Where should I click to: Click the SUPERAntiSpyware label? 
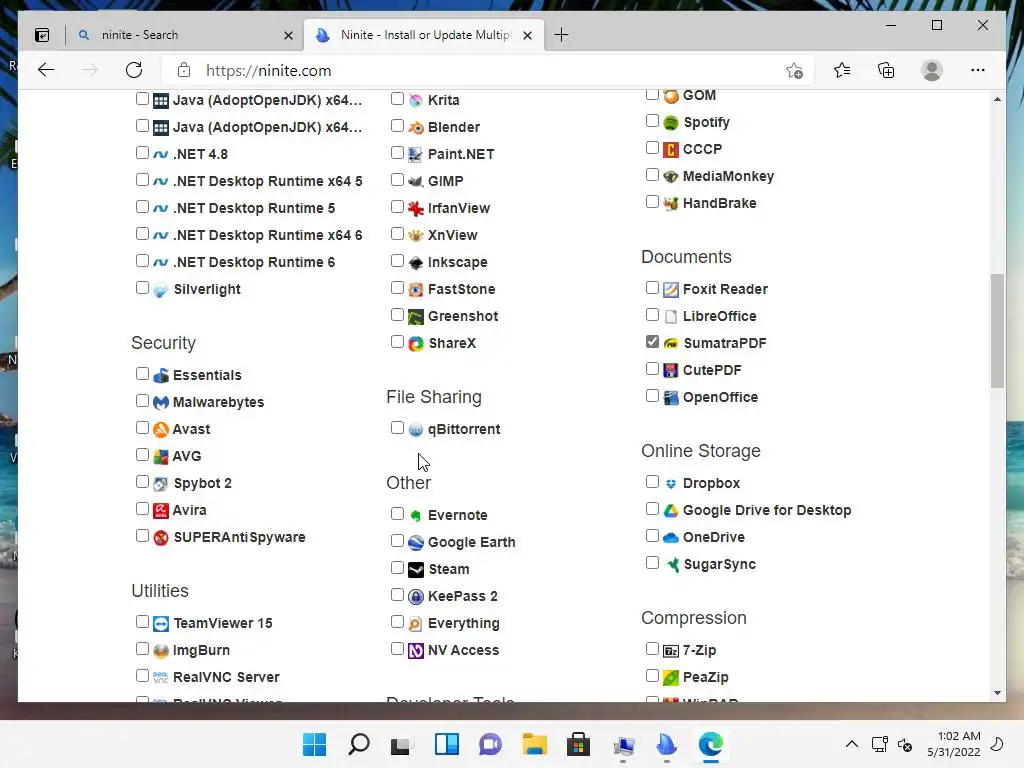click(x=239, y=537)
